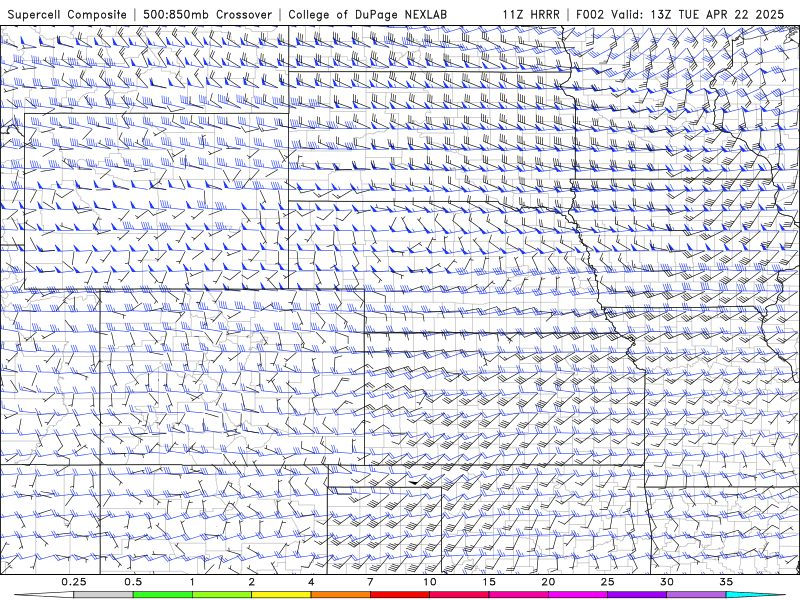
Task: Click the 0.25 value on the color scale
Action: (x=74, y=582)
